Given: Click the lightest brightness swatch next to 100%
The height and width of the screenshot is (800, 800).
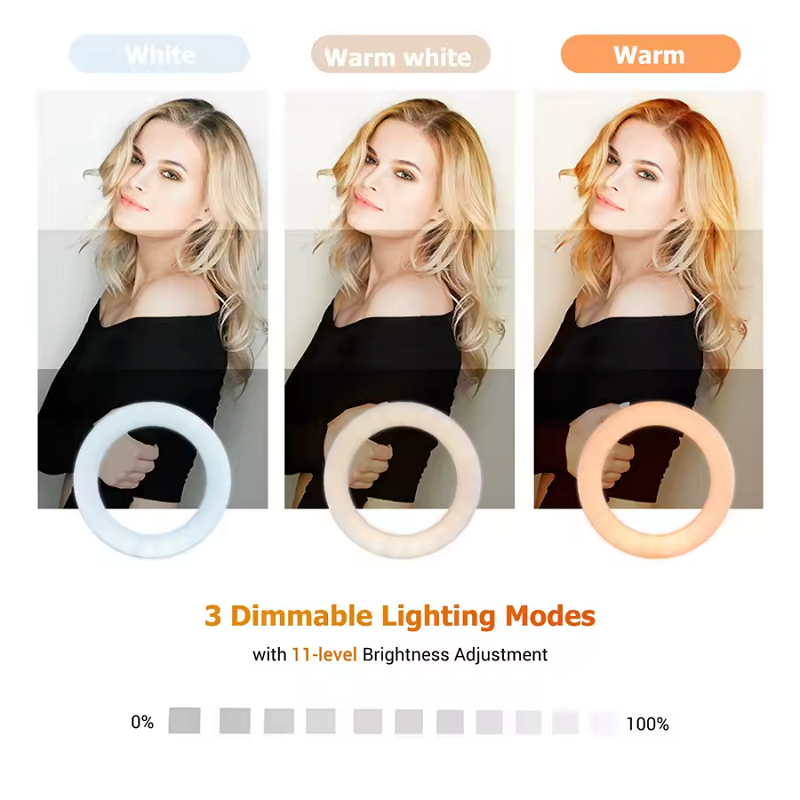Looking at the screenshot, I should pyautogui.click(x=604, y=723).
